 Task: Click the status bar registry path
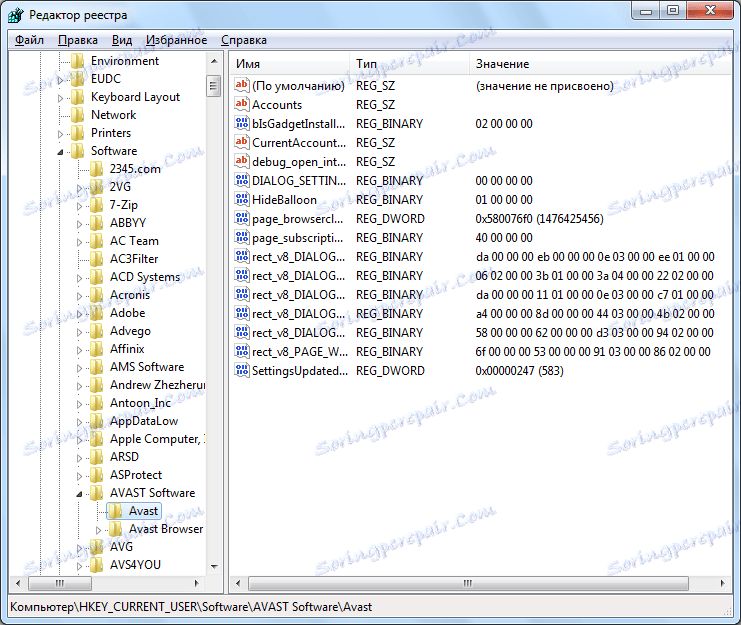point(191,607)
